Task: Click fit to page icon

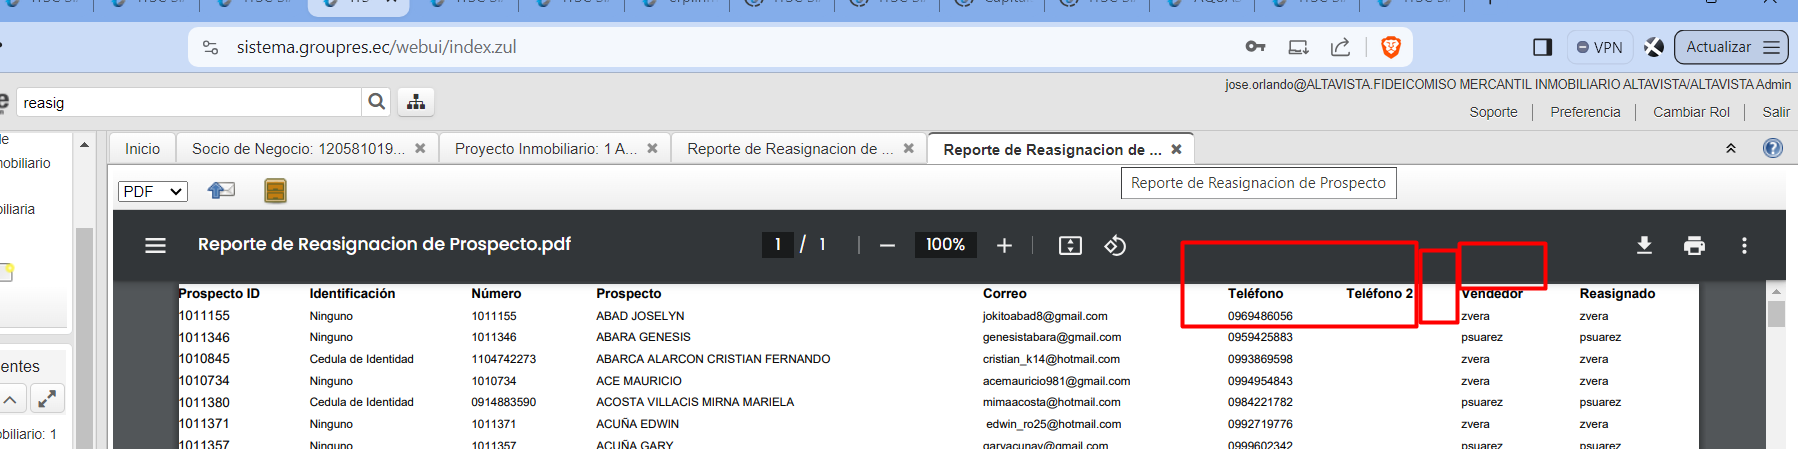Action: [x=1070, y=245]
